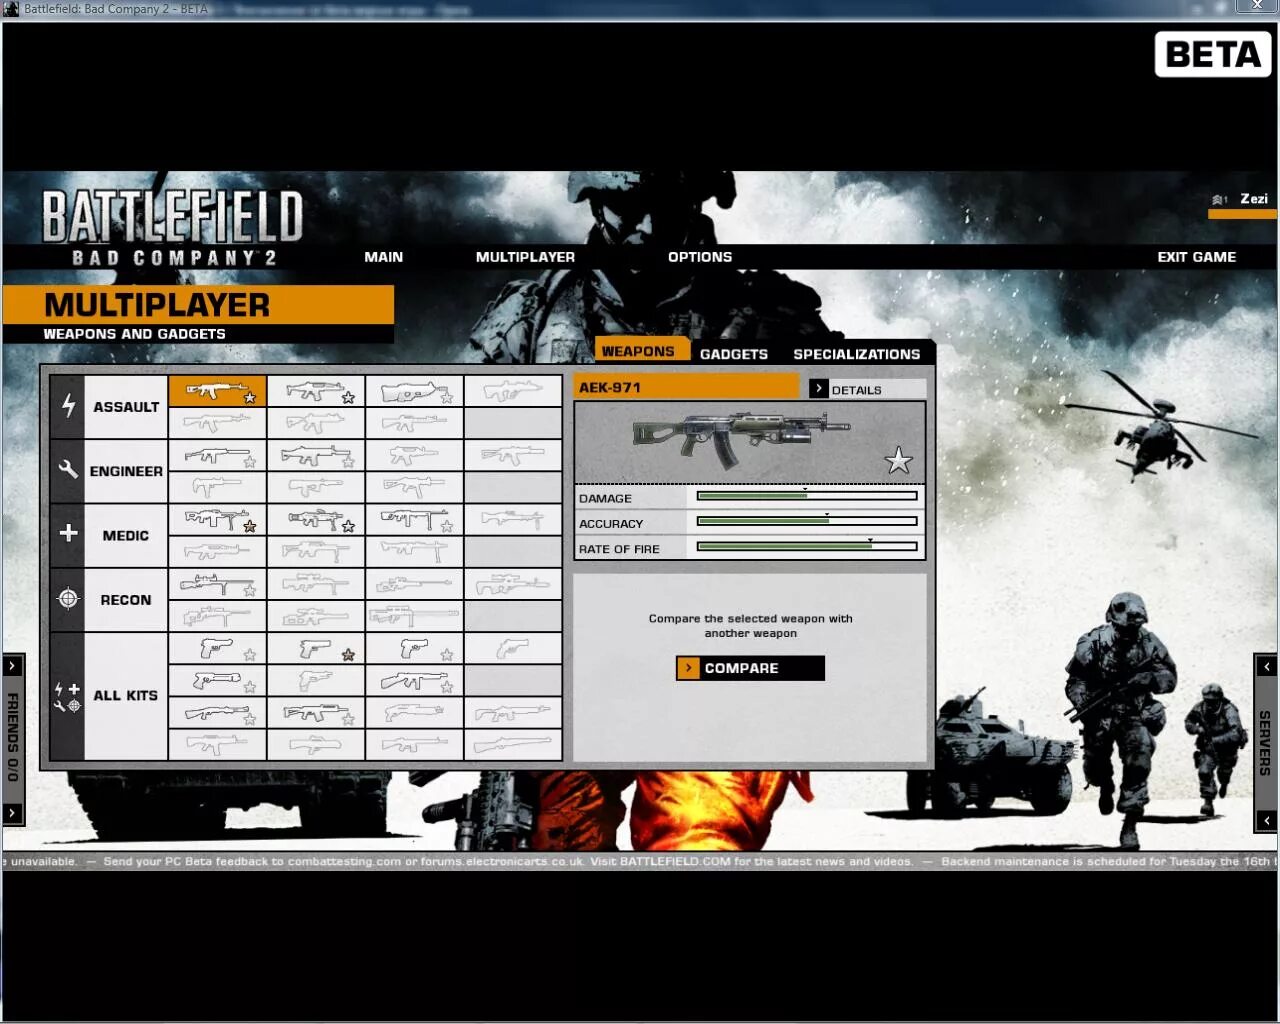
Task: Click the ACCURACY stat bar
Action: click(x=807, y=521)
